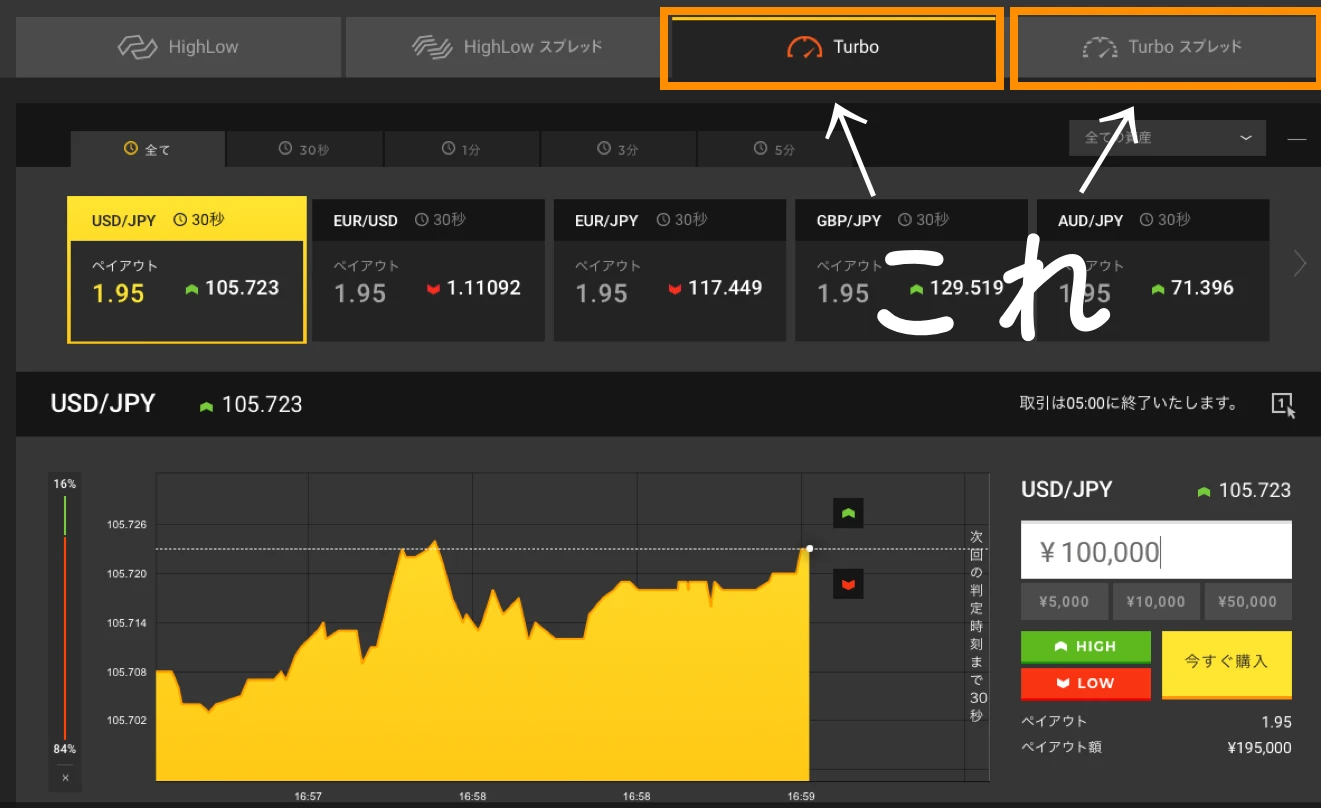The height and width of the screenshot is (808, 1321).
Task: Close the trader sentiment bar with X
Action: pyautogui.click(x=65, y=777)
